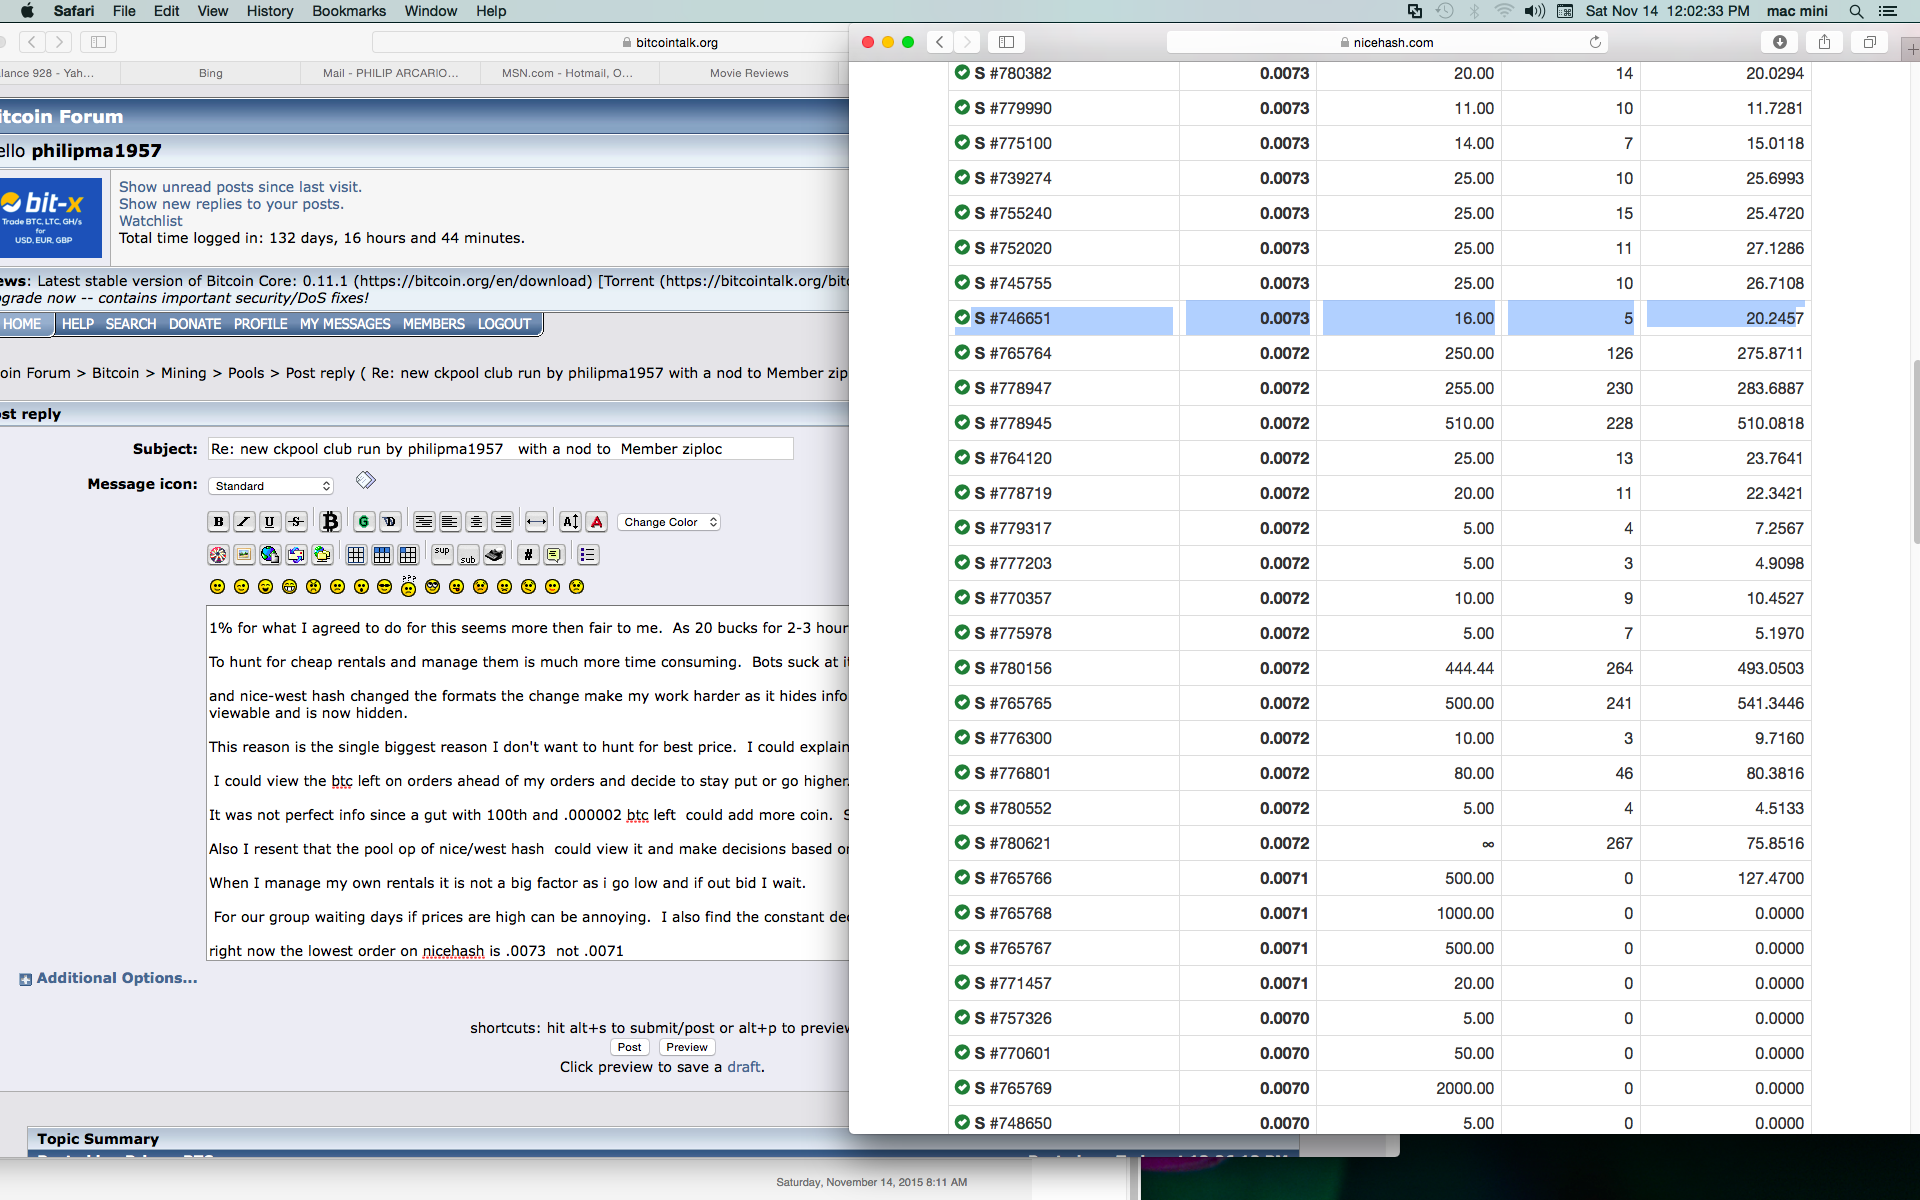Insert a table with the first grid icon

coord(356,555)
